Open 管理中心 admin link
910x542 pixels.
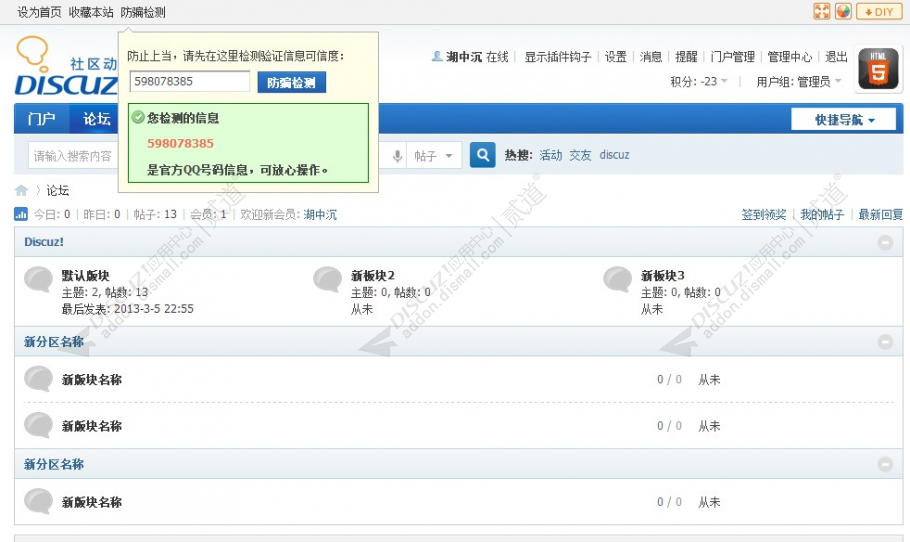(790, 57)
